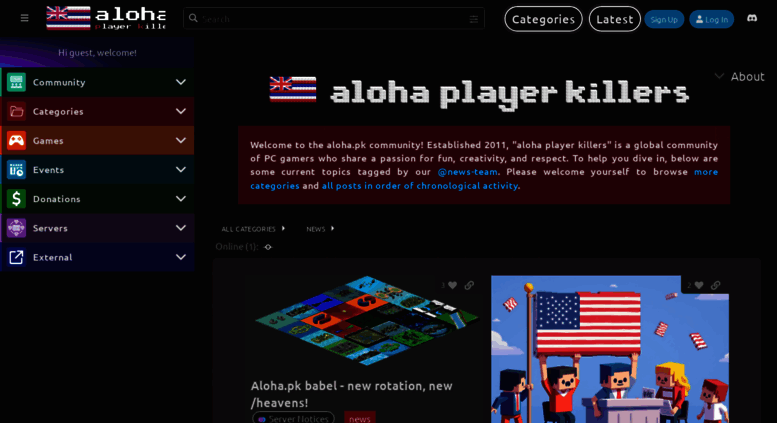
Task: Click the Sign Up button
Action: point(664,19)
